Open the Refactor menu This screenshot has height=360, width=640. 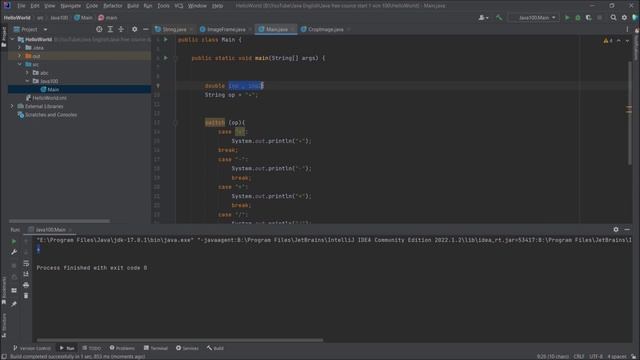pos(113,6)
